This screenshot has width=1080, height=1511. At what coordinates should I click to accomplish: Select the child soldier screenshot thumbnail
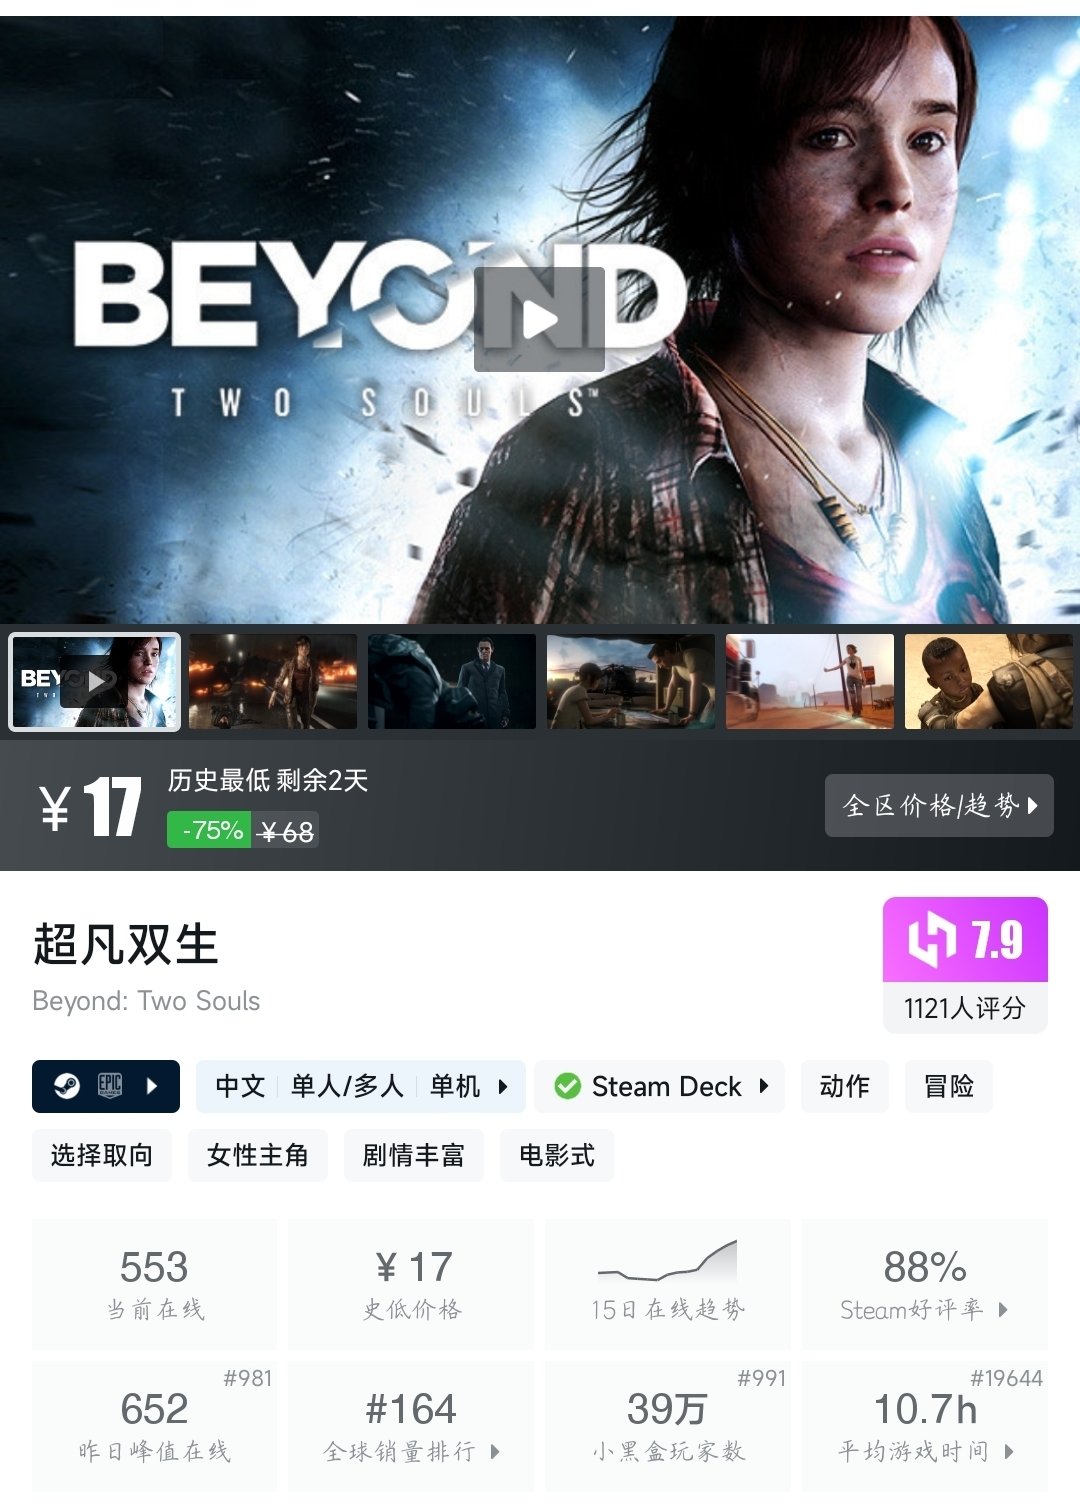coord(989,681)
